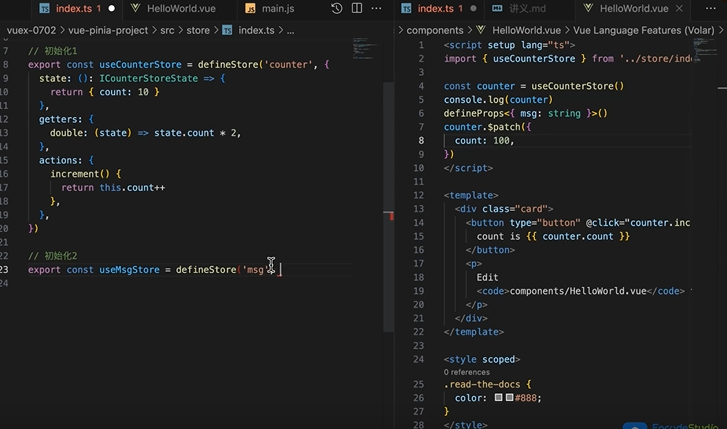Click unsaved dot on left index.ts tab
The width and height of the screenshot is (727, 429).
pos(111,8)
